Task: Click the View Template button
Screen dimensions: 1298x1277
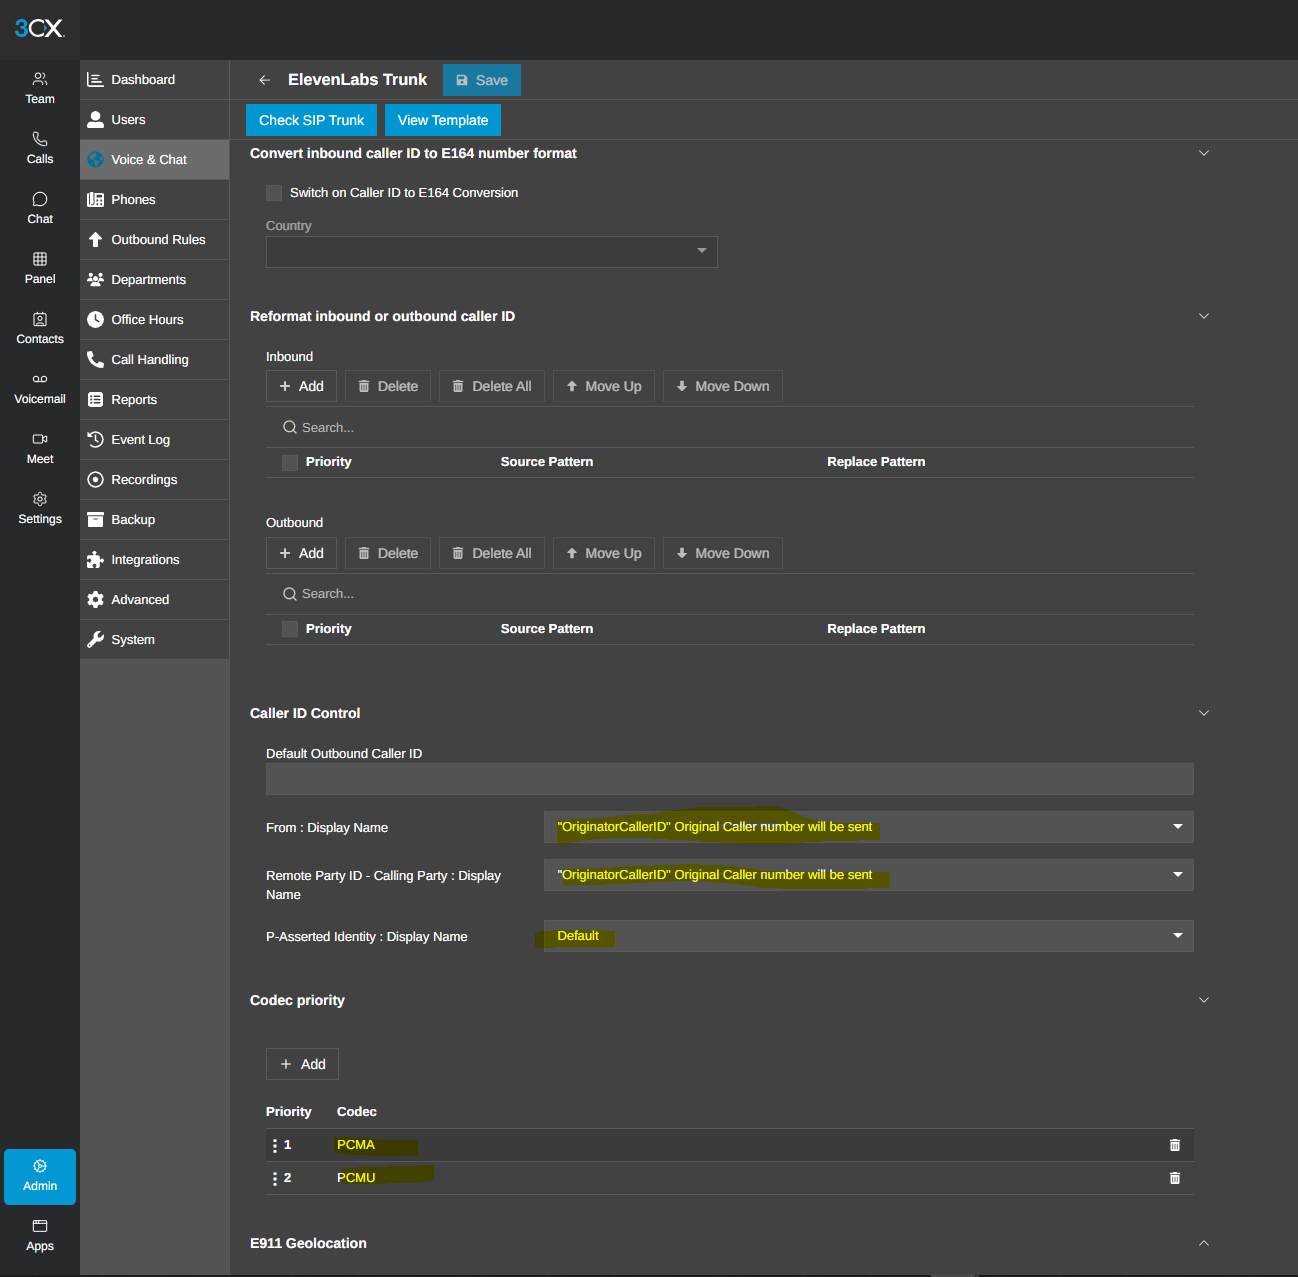Action: (443, 120)
